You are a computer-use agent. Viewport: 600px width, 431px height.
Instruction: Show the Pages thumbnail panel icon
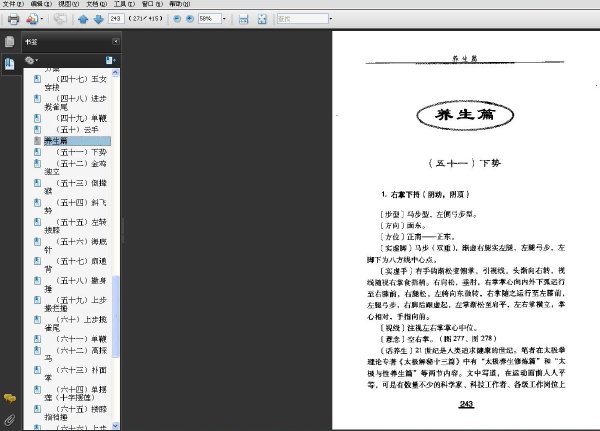pyautogui.click(x=10, y=41)
